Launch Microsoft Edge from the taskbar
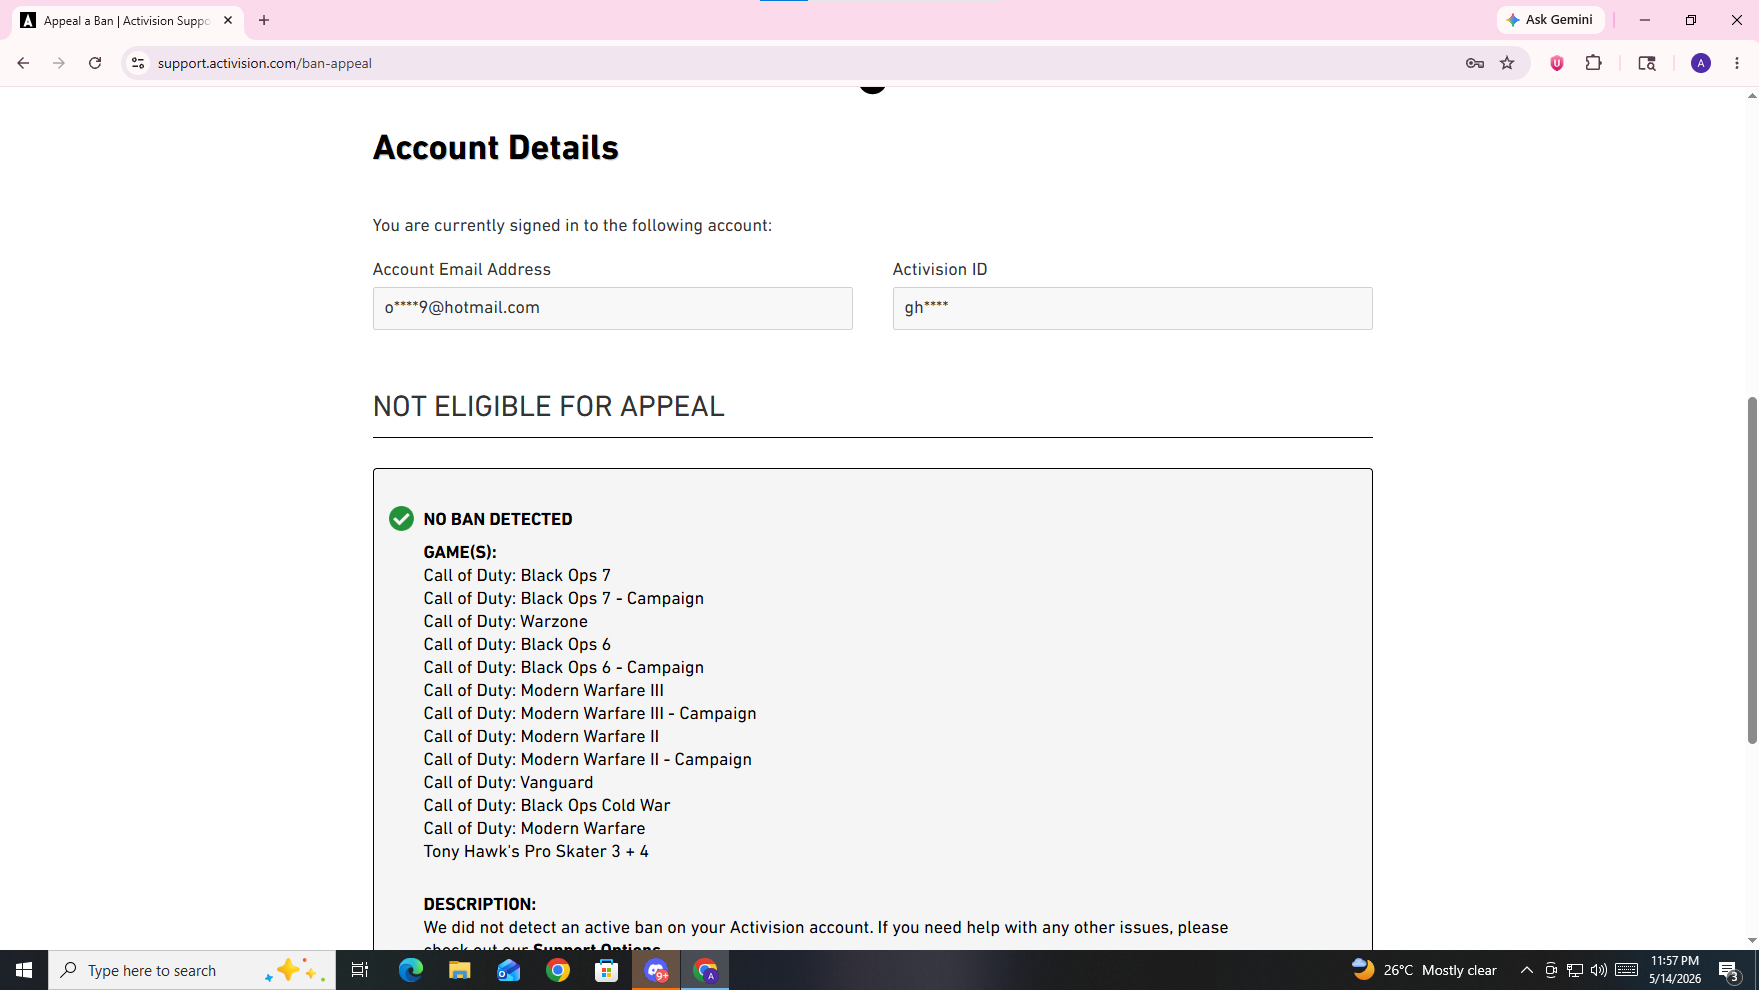The image size is (1759, 990). pos(410,970)
